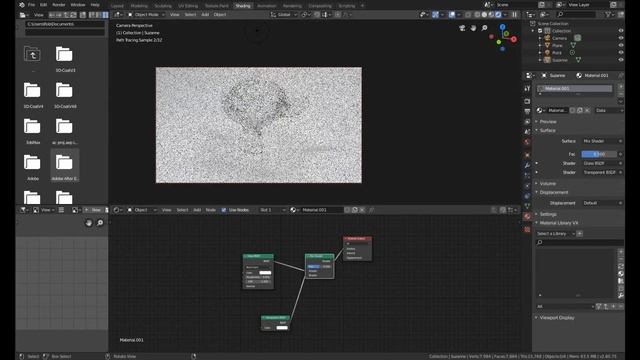Viewport: 640px width, 360px height.
Task: Go to parent directory in file browser
Action: 32,55
